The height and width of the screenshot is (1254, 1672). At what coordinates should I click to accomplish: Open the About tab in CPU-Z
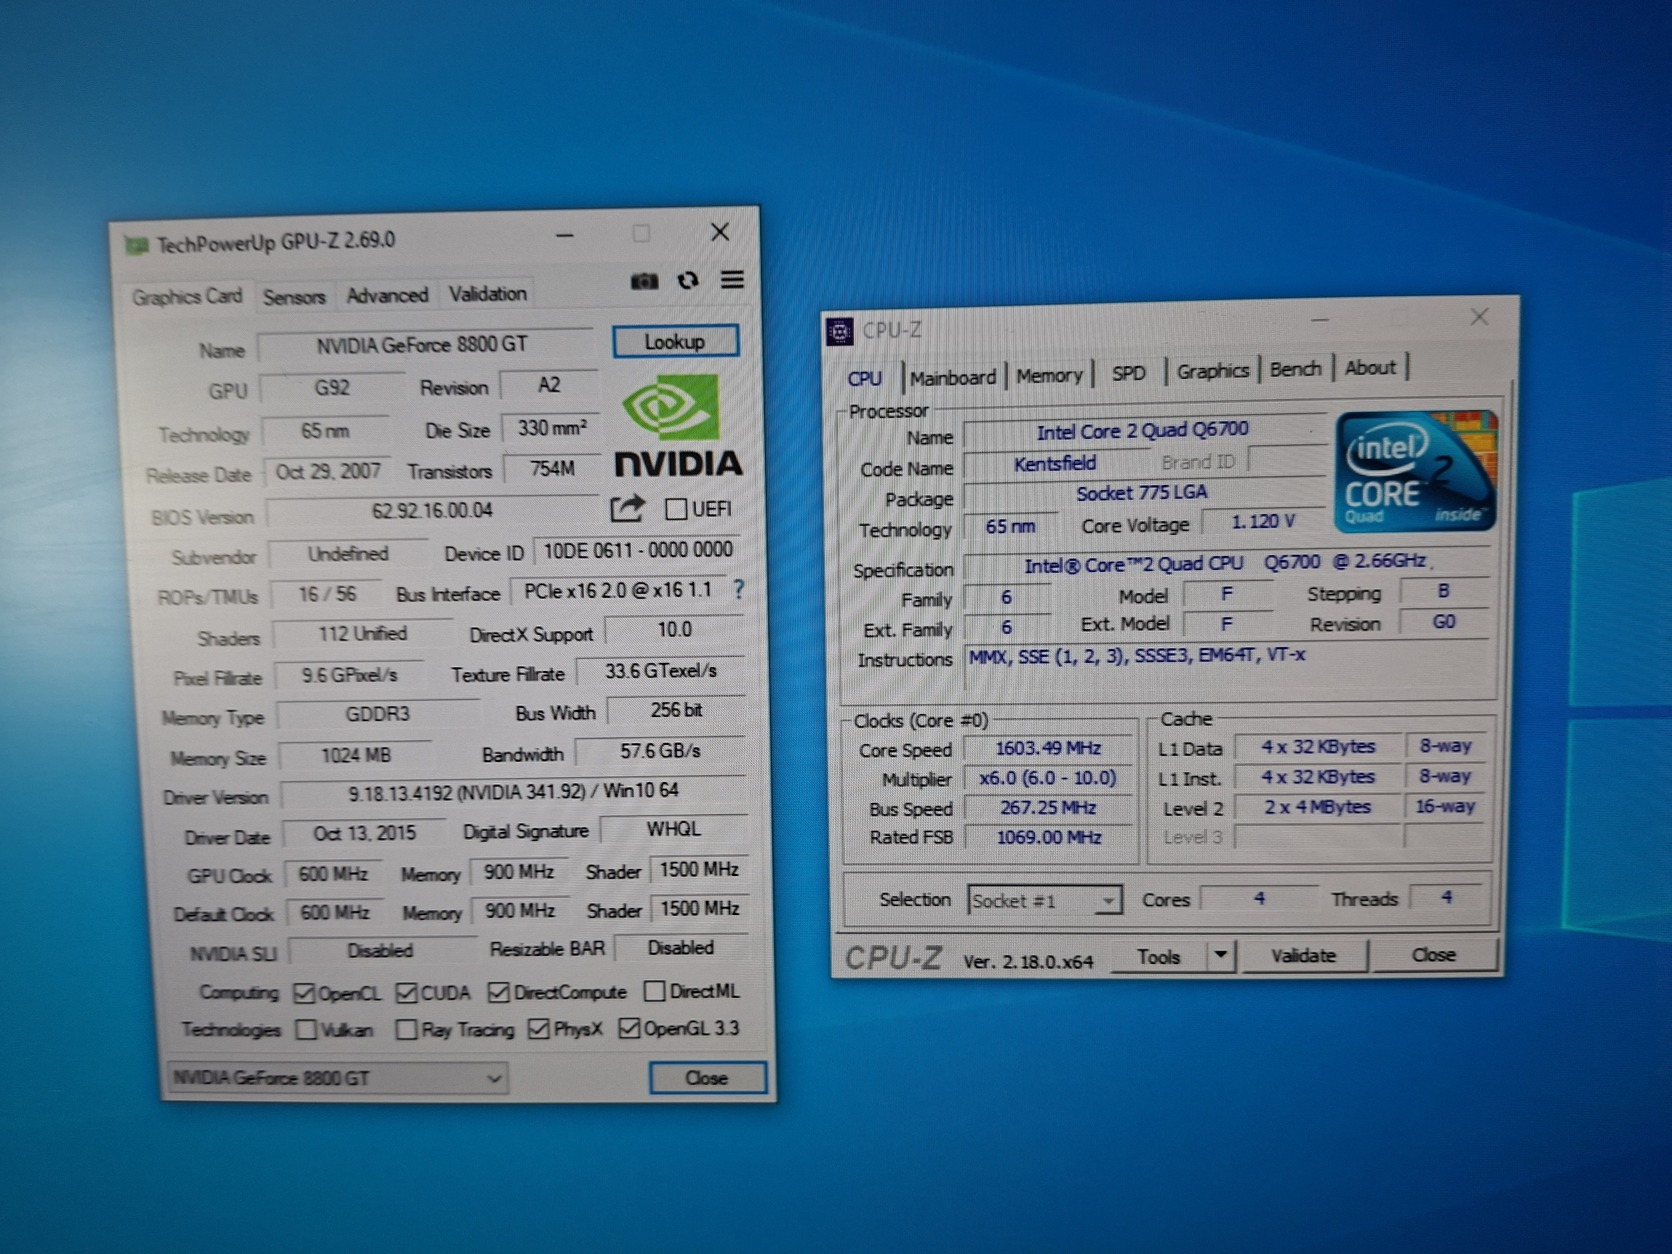click(x=1370, y=367)
